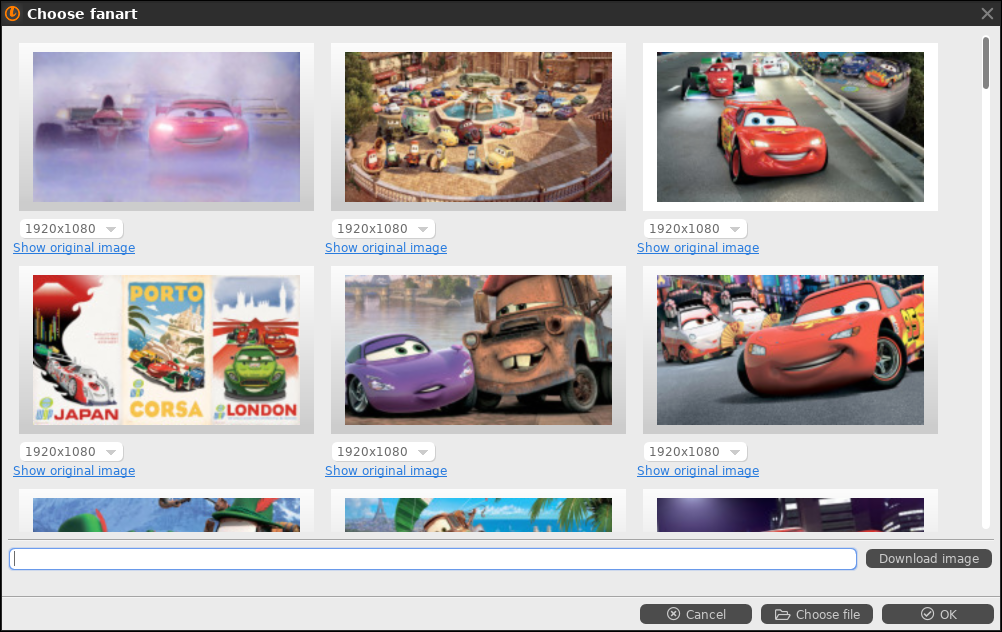Focus the image URL input field
The width and height of the screenshot is (1002, 632).
tap(433, 559)
